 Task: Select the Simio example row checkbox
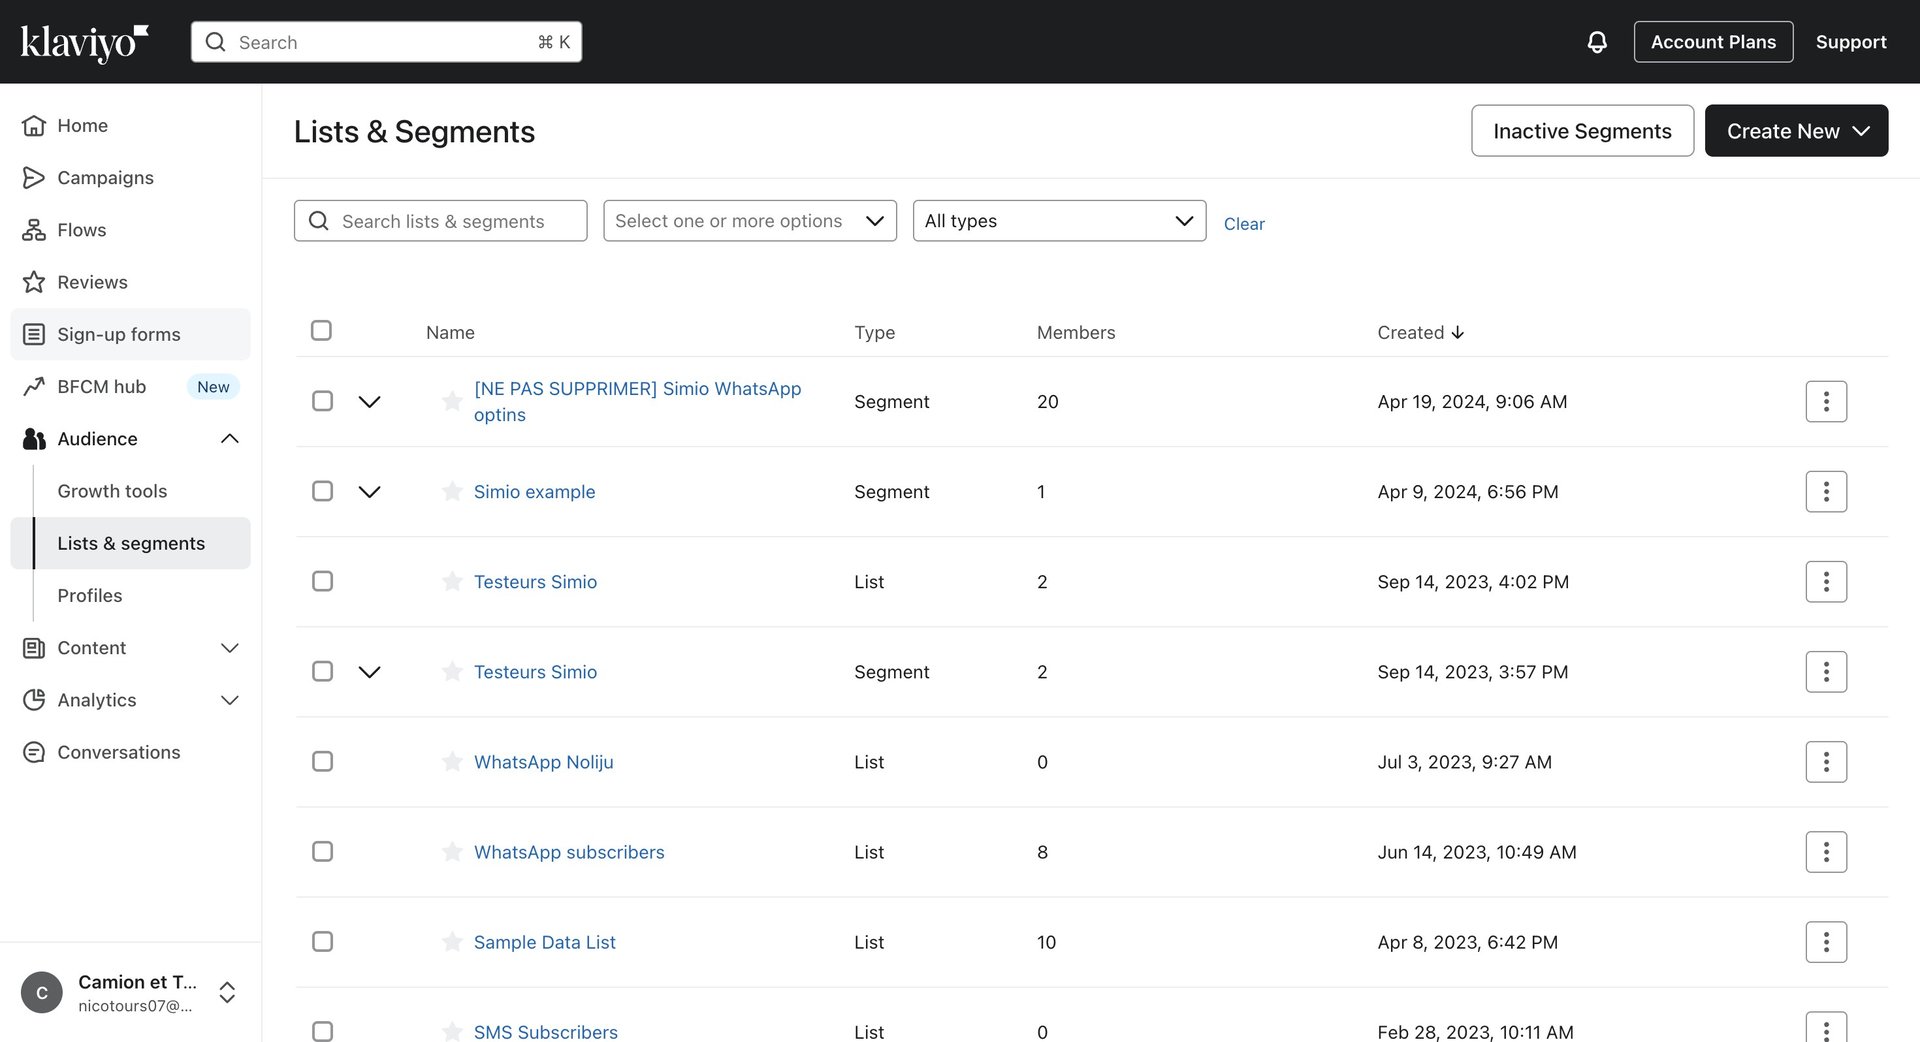tap(322, 491)
